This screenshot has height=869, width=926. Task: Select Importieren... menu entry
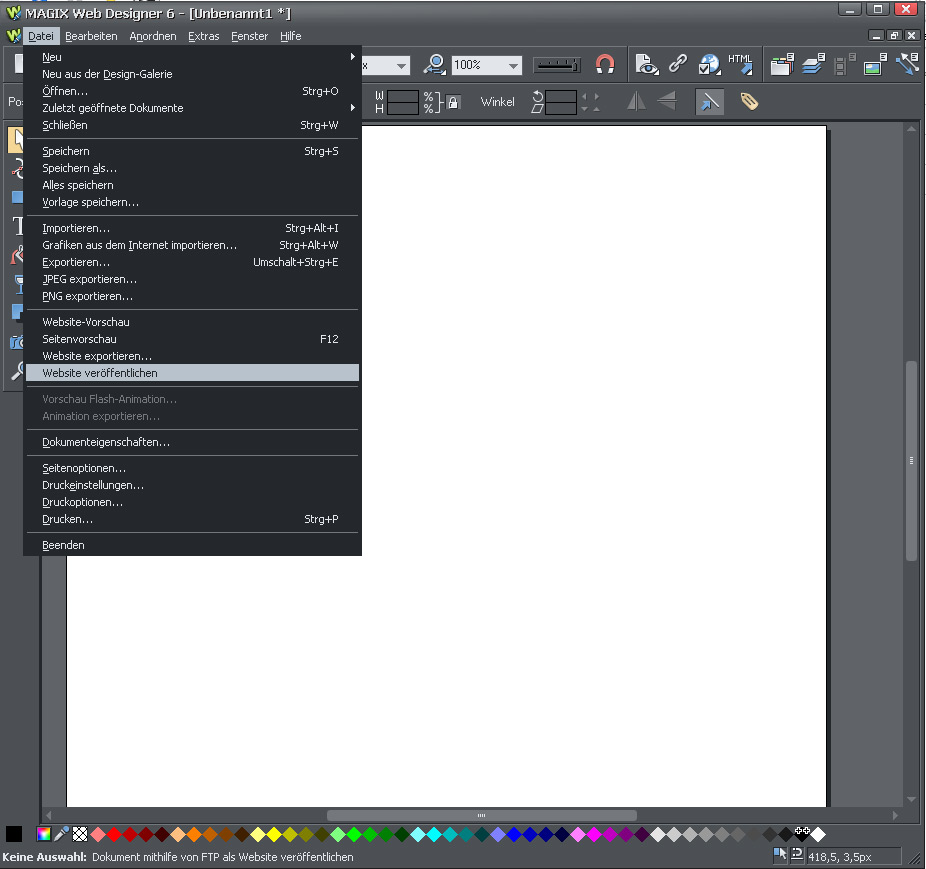click(193, 228)
